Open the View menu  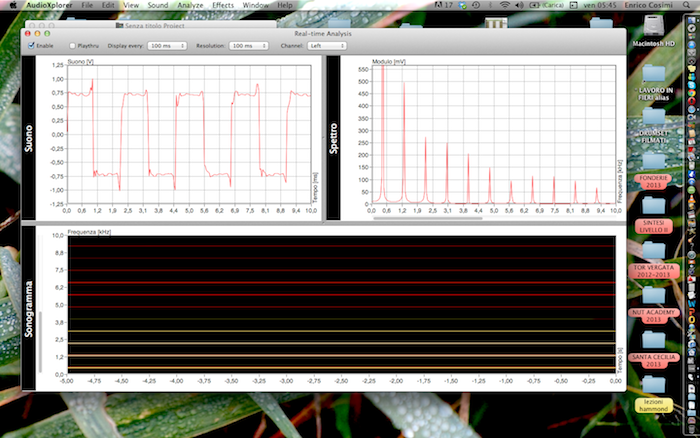tap(131, 5)
